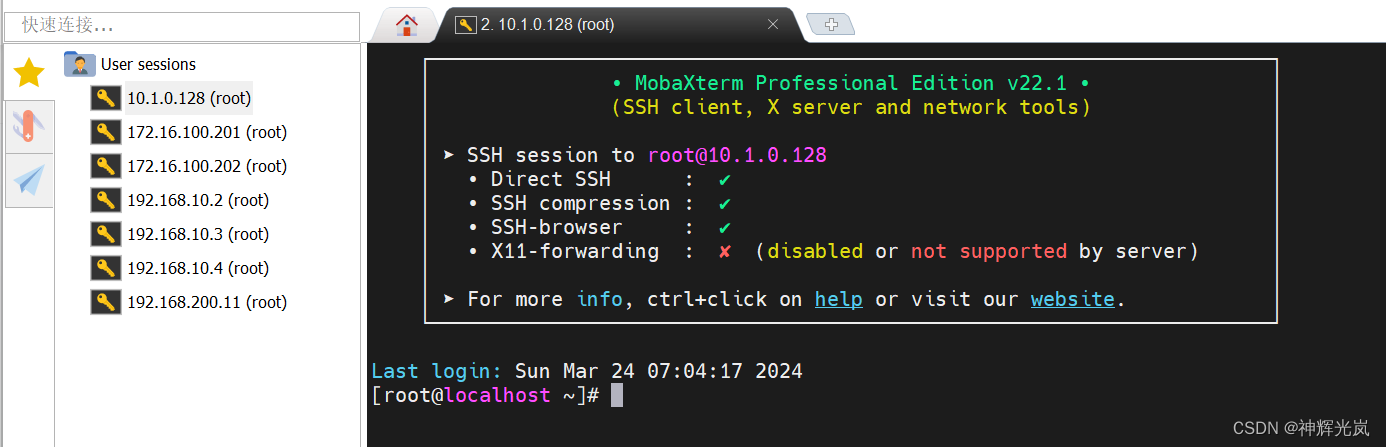The image size is (1386, 447).
Task: Click into the quick connect input field
Action: pos(181,25)
